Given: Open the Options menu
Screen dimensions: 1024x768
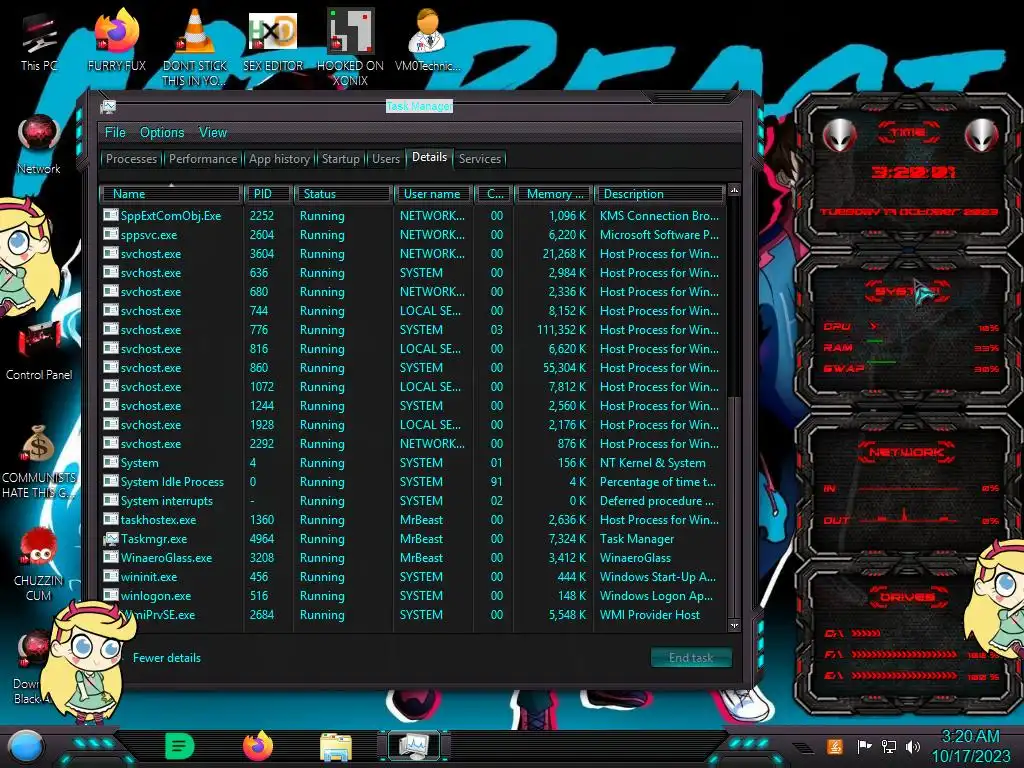Looking at the screenshot, I should tap(162, 133).
